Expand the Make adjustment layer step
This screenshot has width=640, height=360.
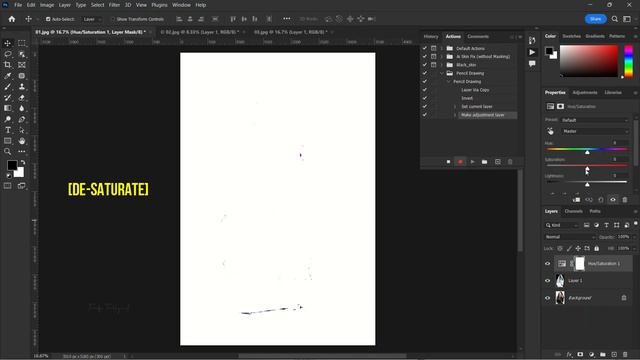(455, 115)
